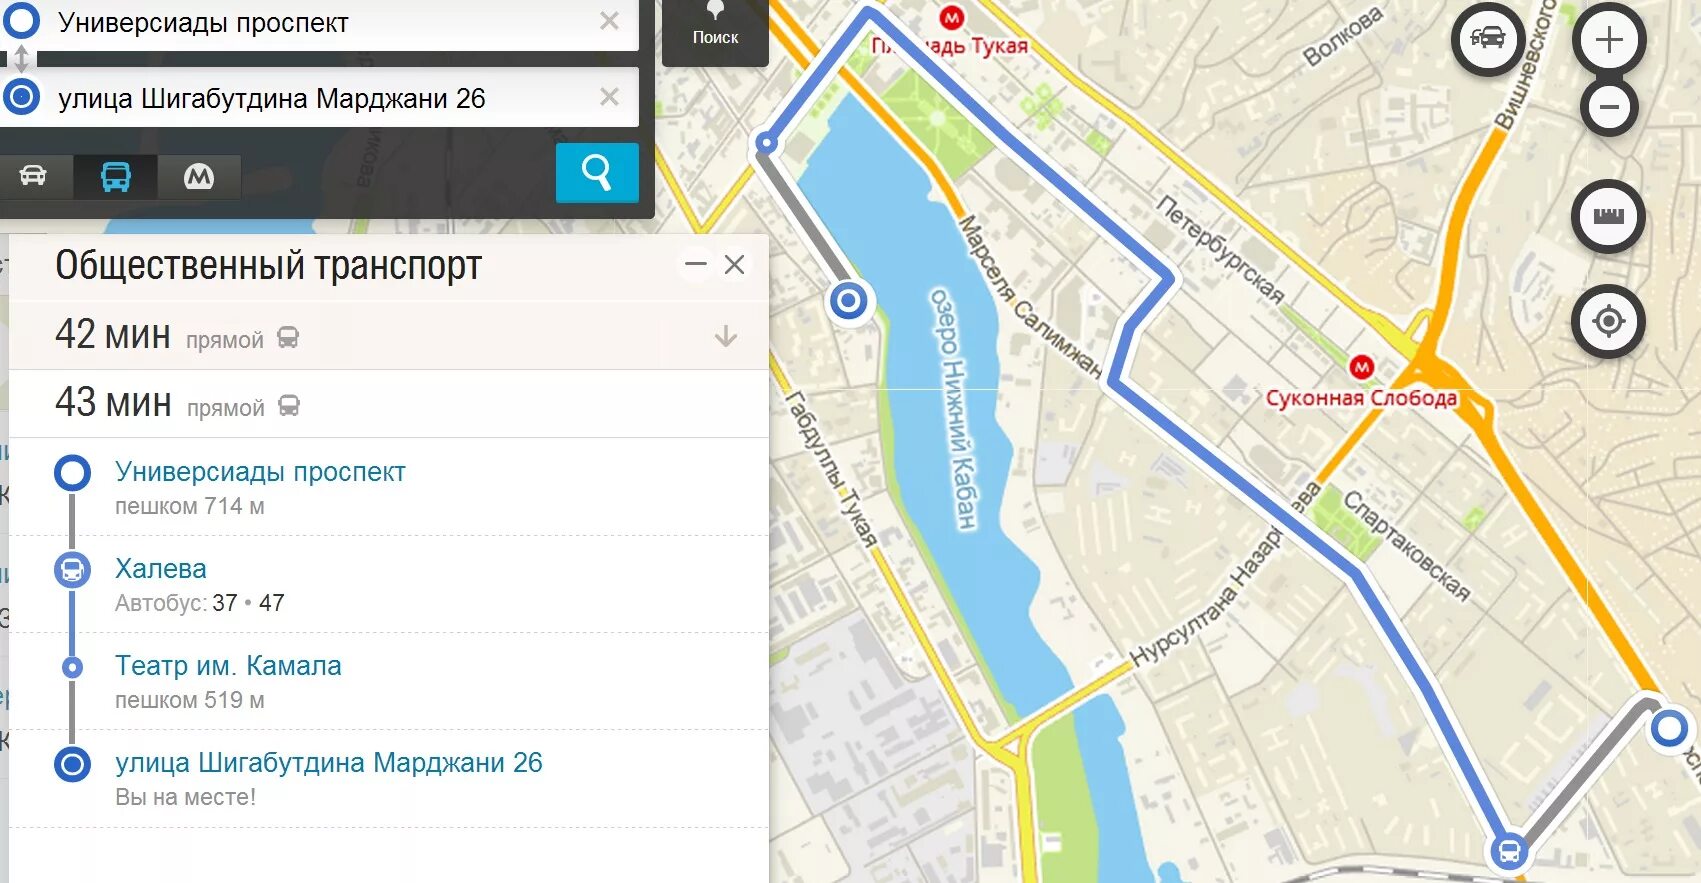Open Халева bus stop link
The width and height of the screenshot is (1701, 883).
click(x=161, y=569)
